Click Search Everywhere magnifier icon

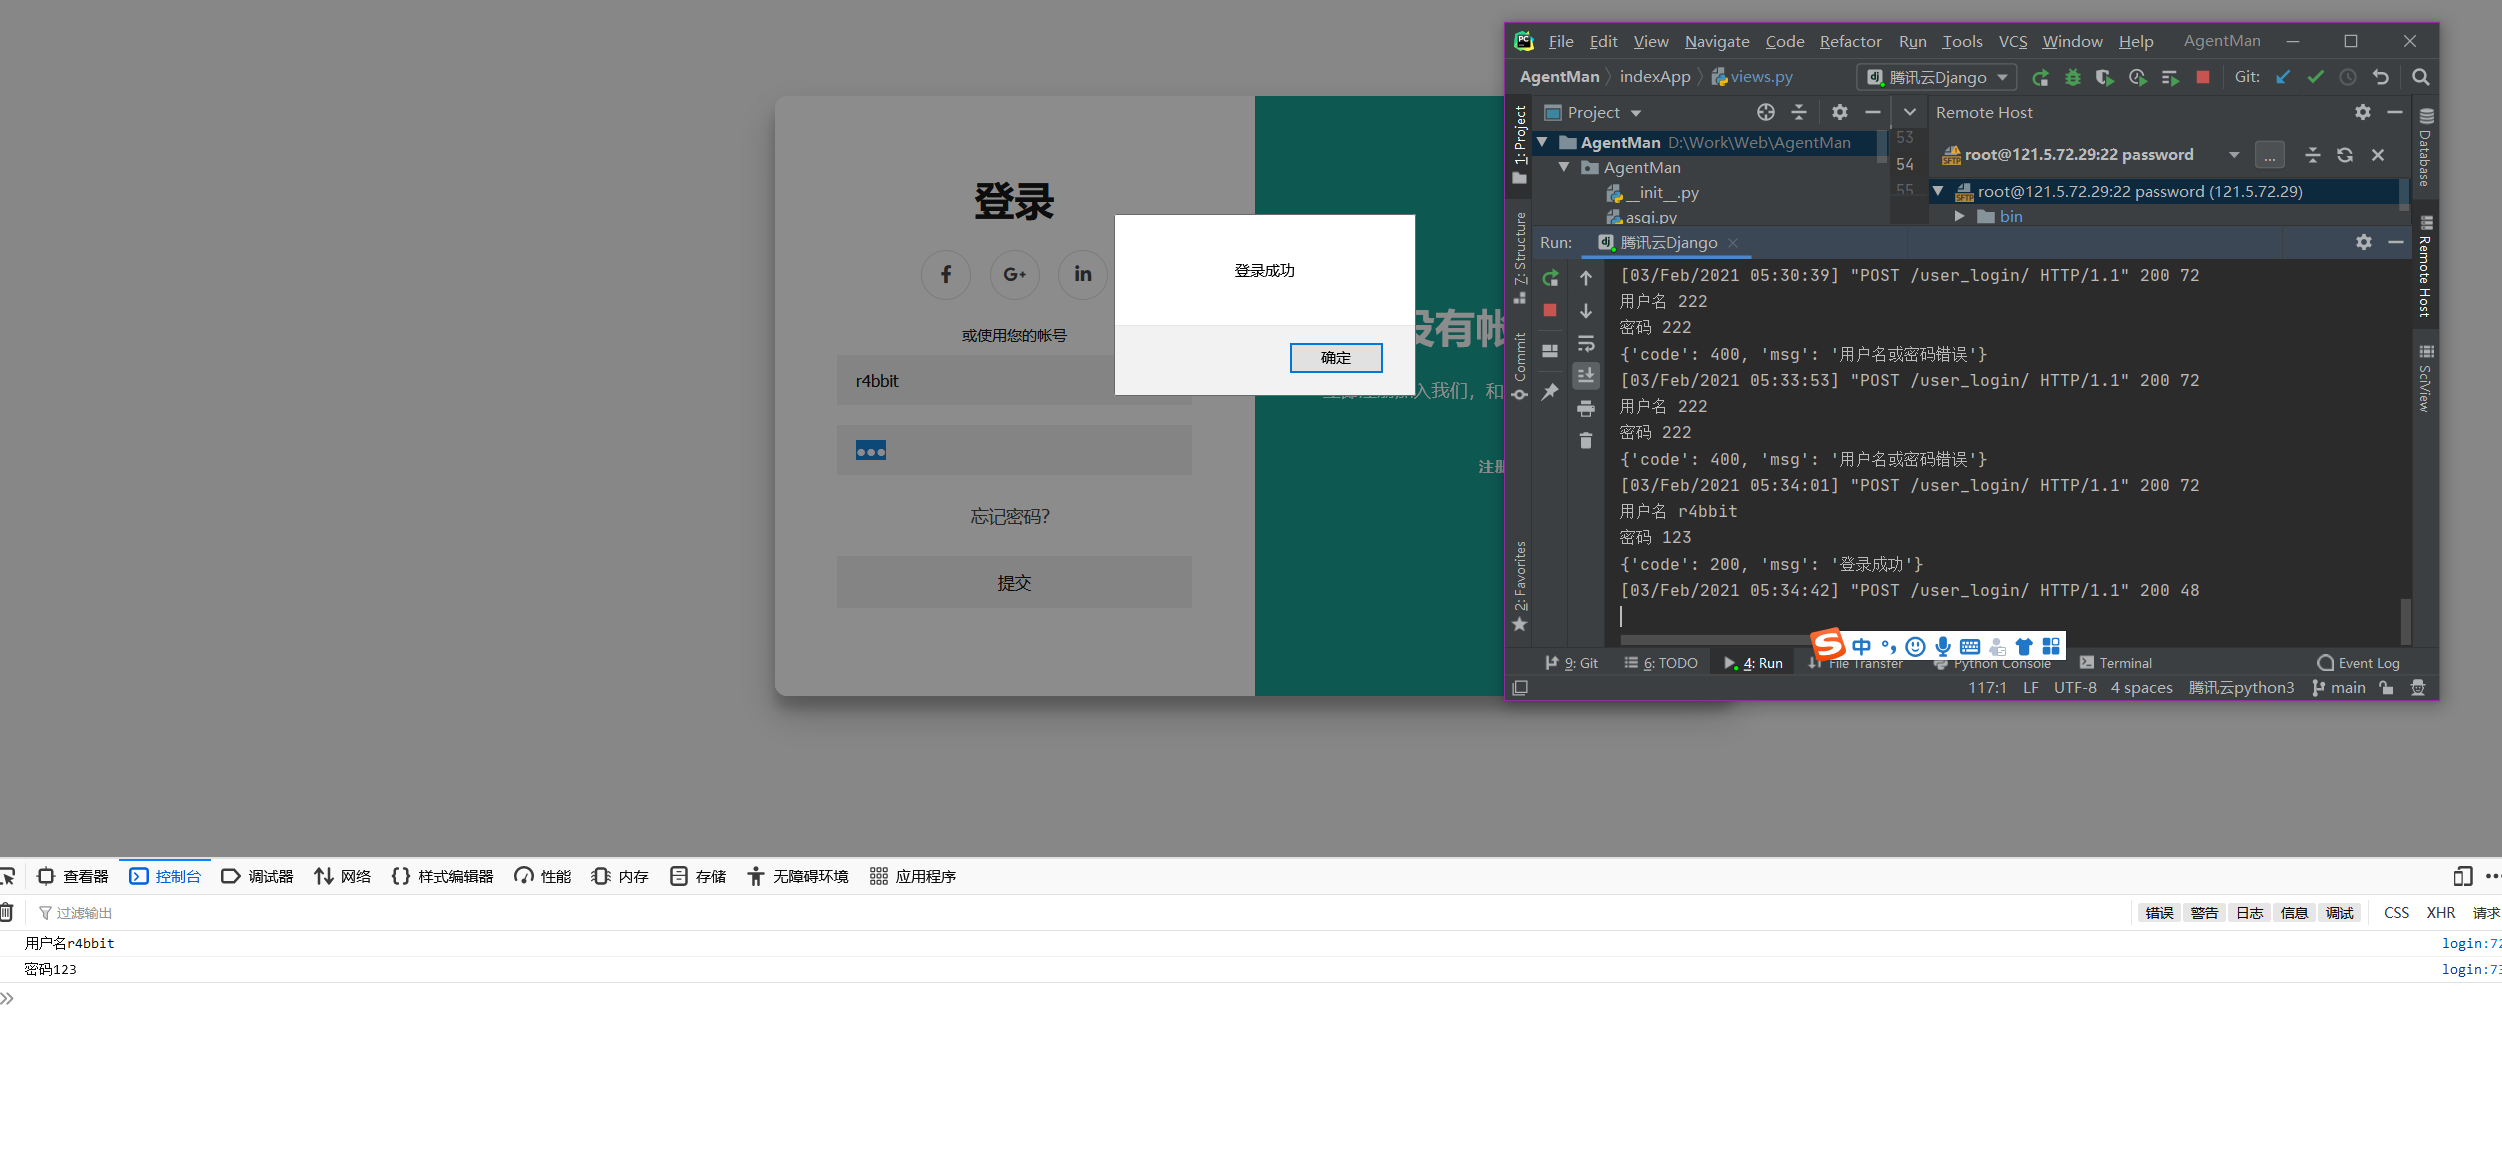pyautogui.click(x=2420, y=77)
